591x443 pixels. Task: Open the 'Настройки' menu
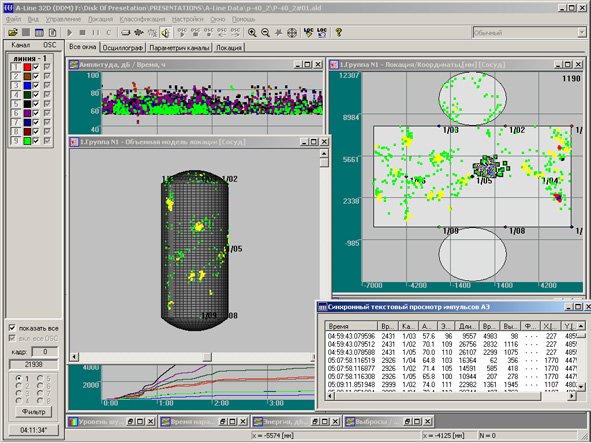(x=187, y=19)
